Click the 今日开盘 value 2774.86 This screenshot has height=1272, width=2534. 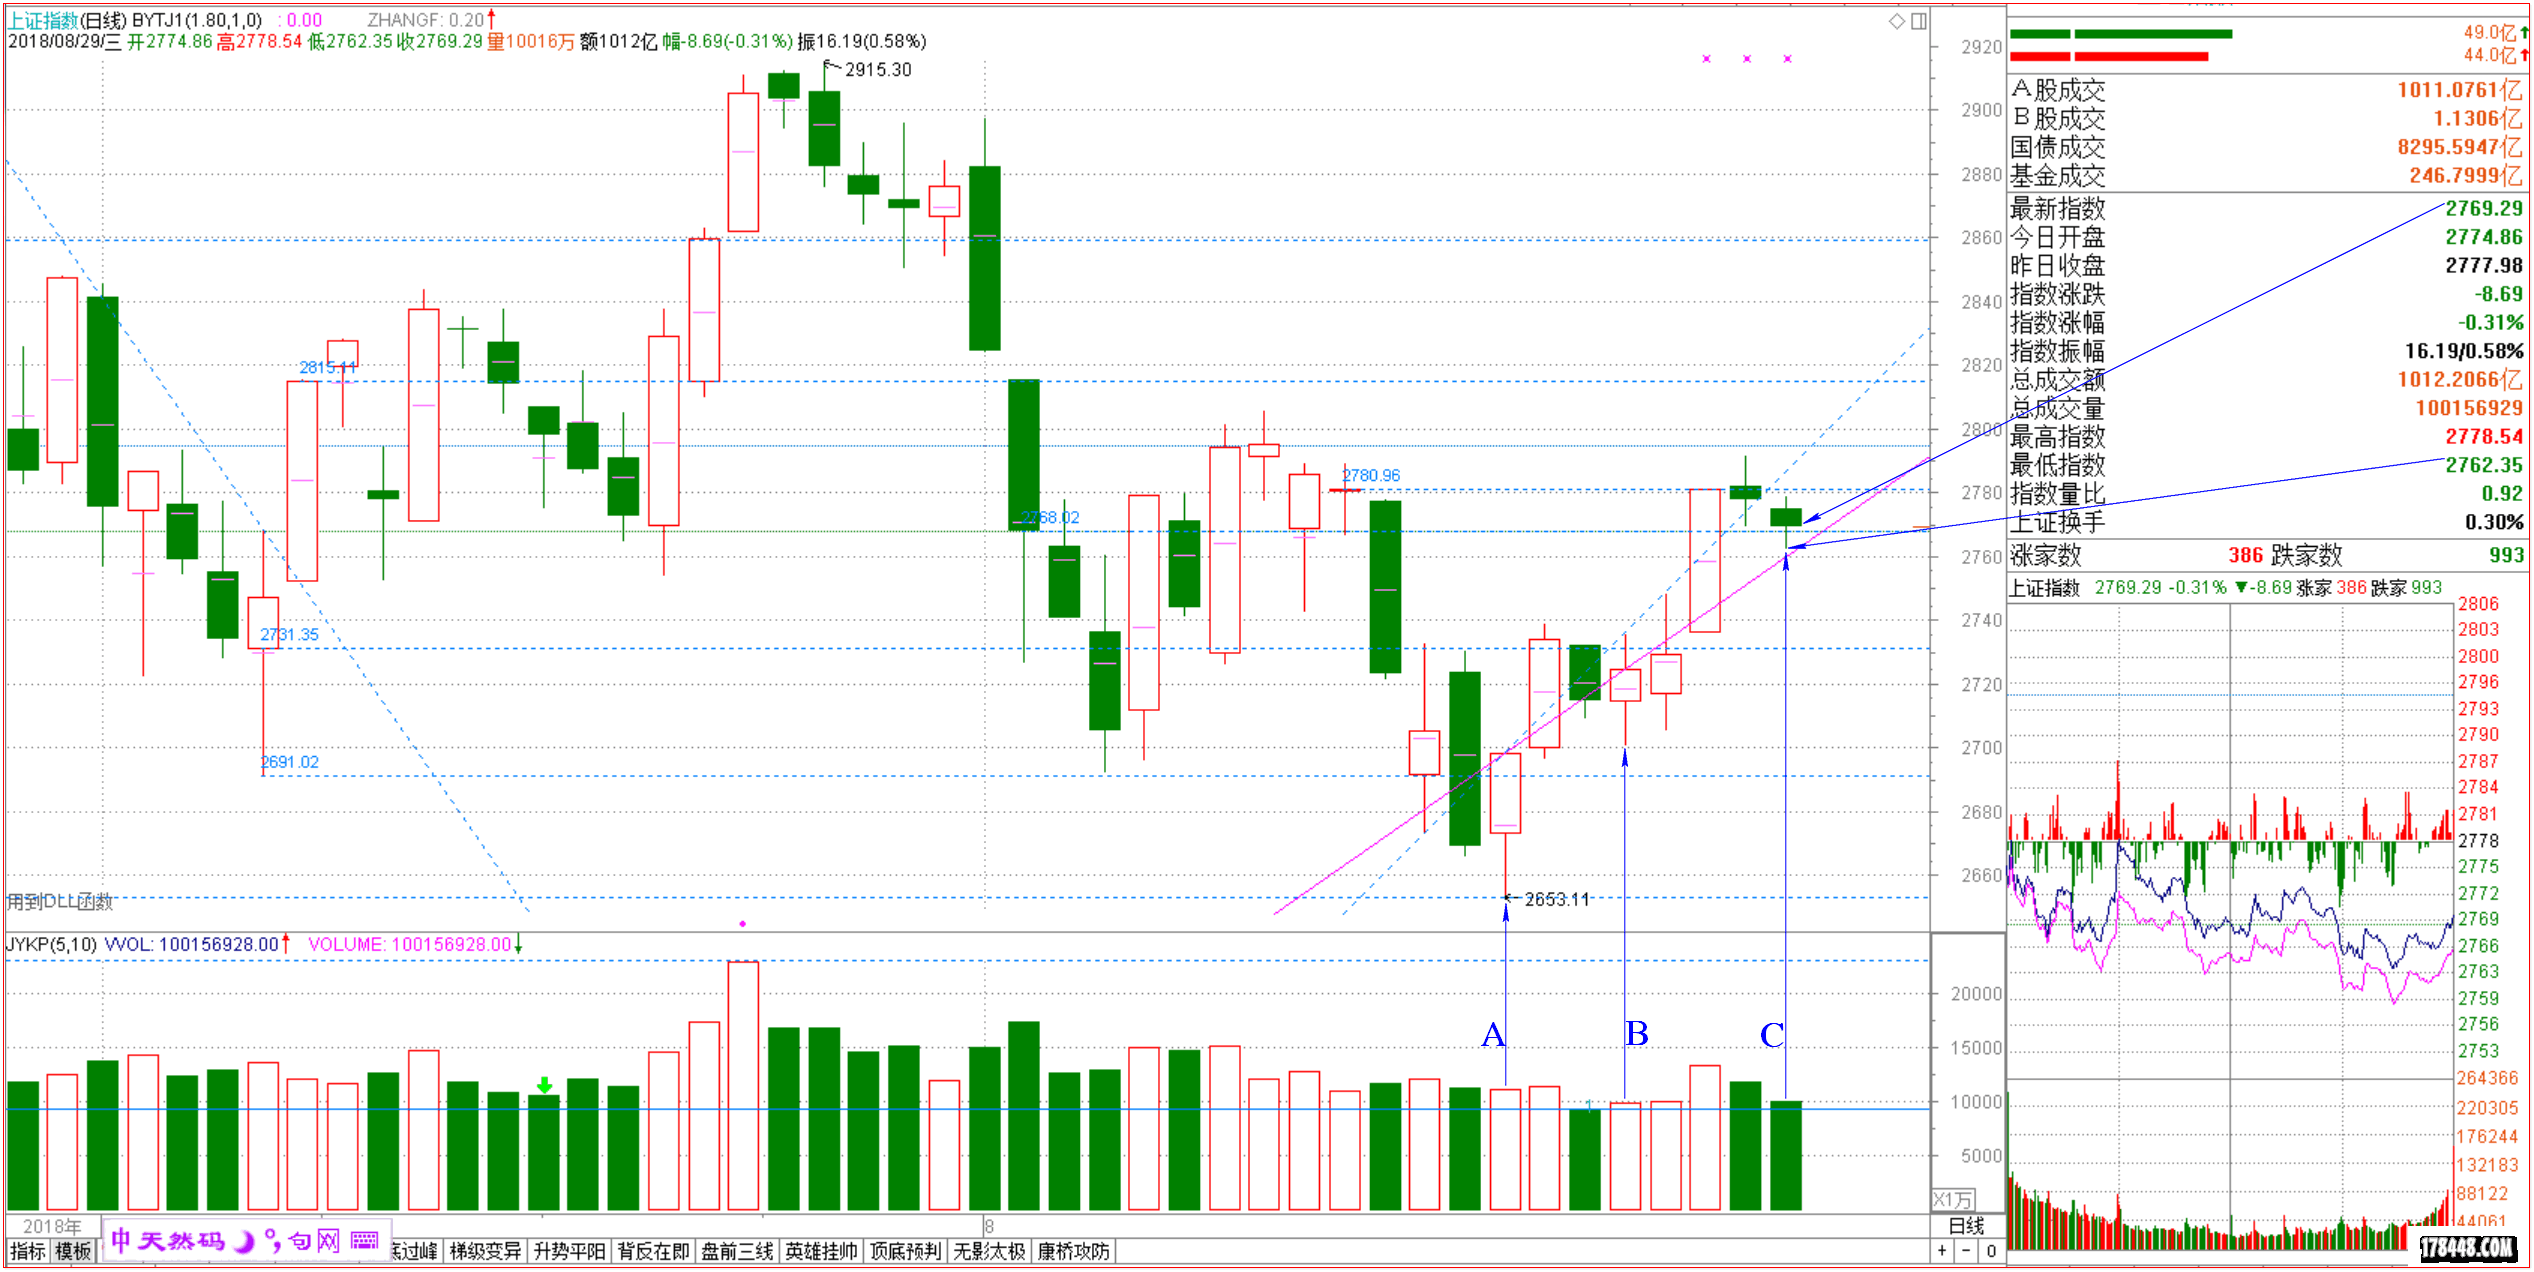tap(2484, 237)
